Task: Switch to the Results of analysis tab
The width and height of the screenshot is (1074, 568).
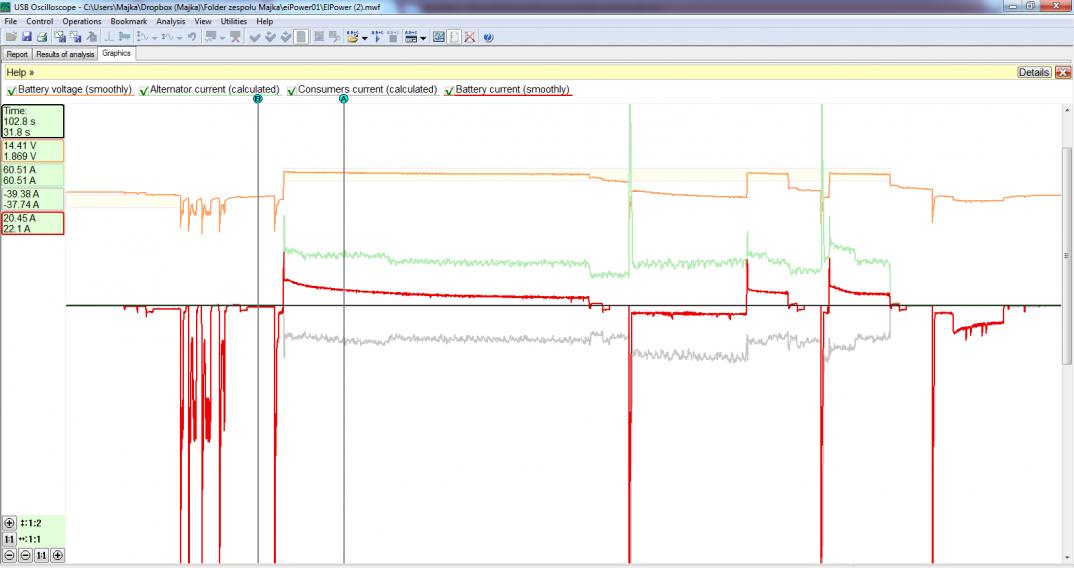Action: (x=65, y=54)
